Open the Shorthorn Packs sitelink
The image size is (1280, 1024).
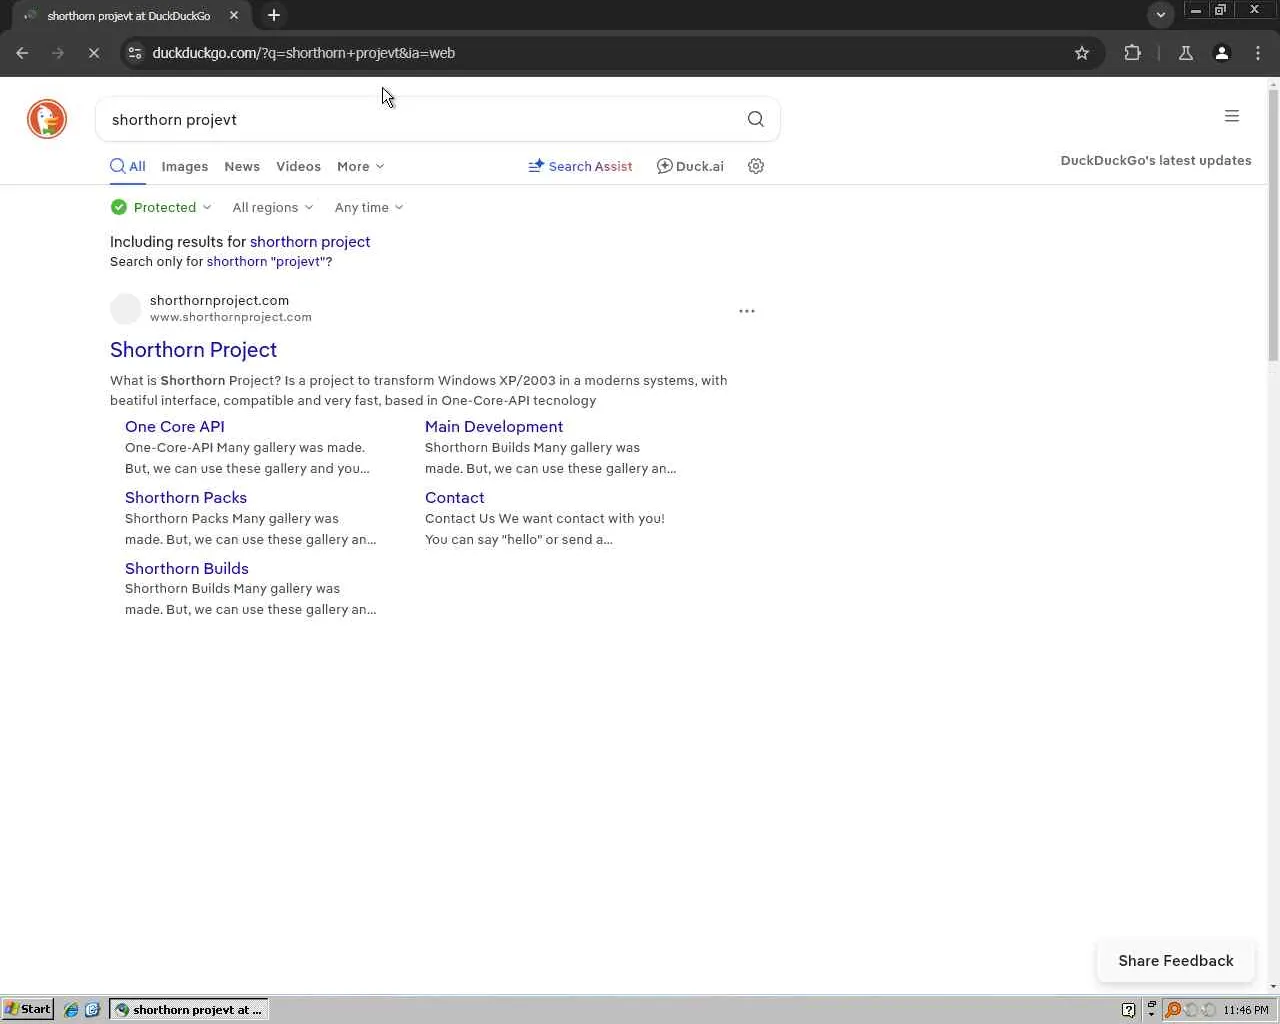click(x=186, y=498)
